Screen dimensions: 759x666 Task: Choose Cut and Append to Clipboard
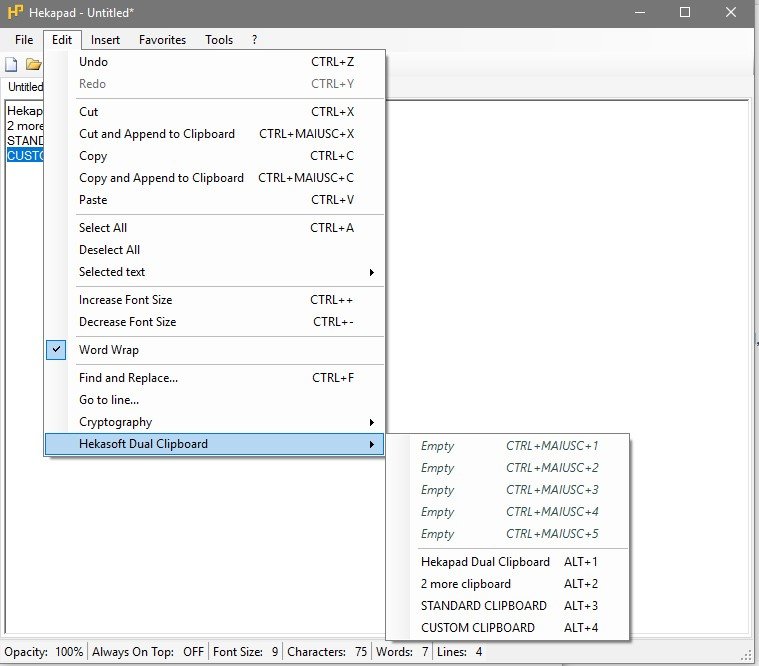click(215, 134)
